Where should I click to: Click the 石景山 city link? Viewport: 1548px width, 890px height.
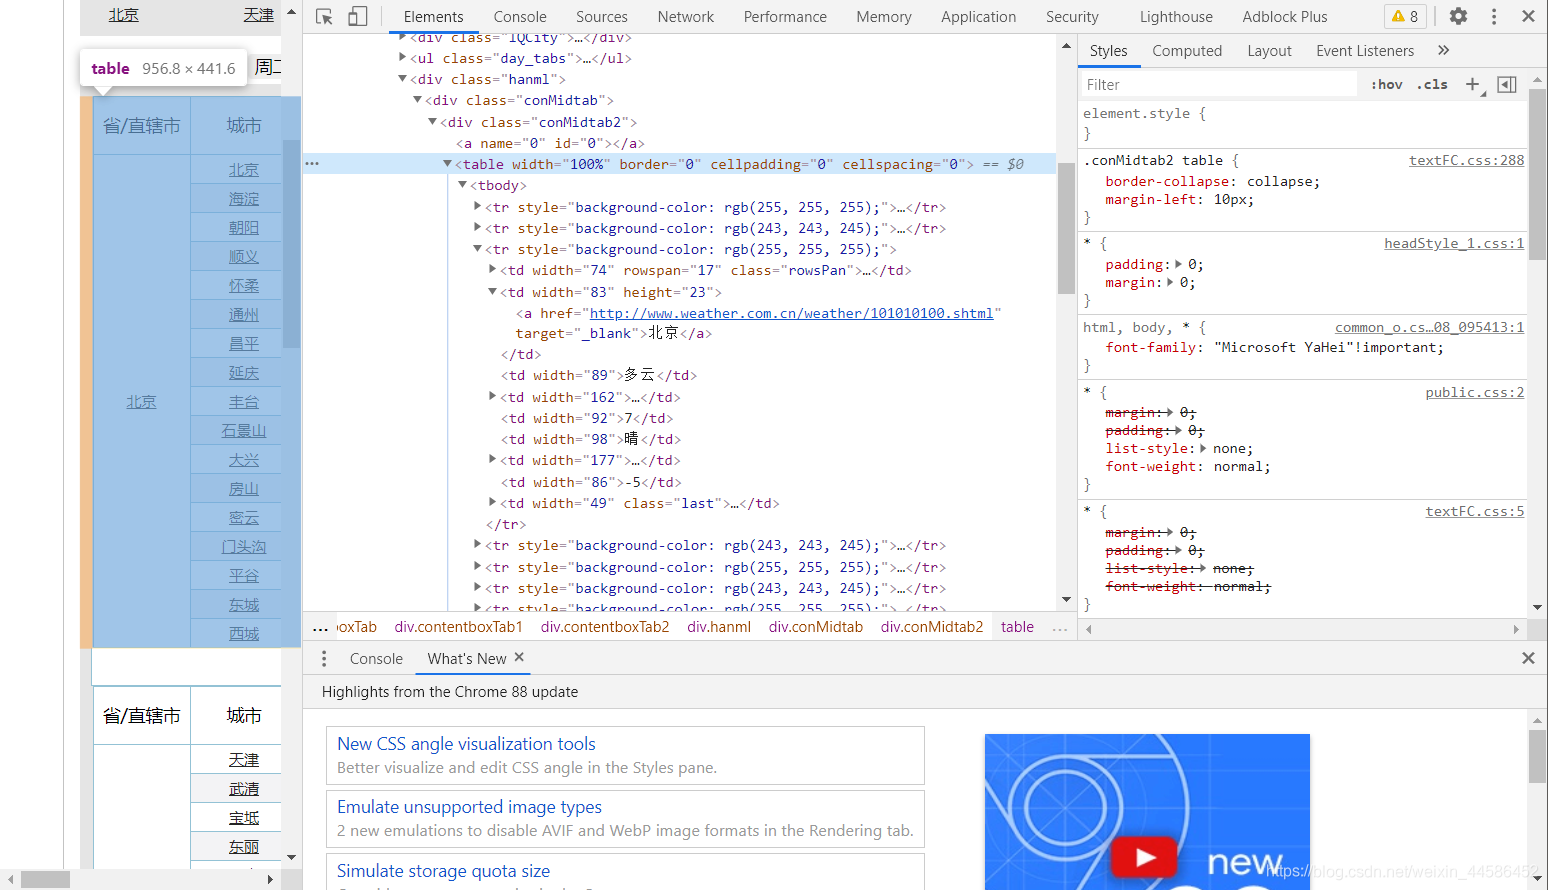tap(244, 431)
